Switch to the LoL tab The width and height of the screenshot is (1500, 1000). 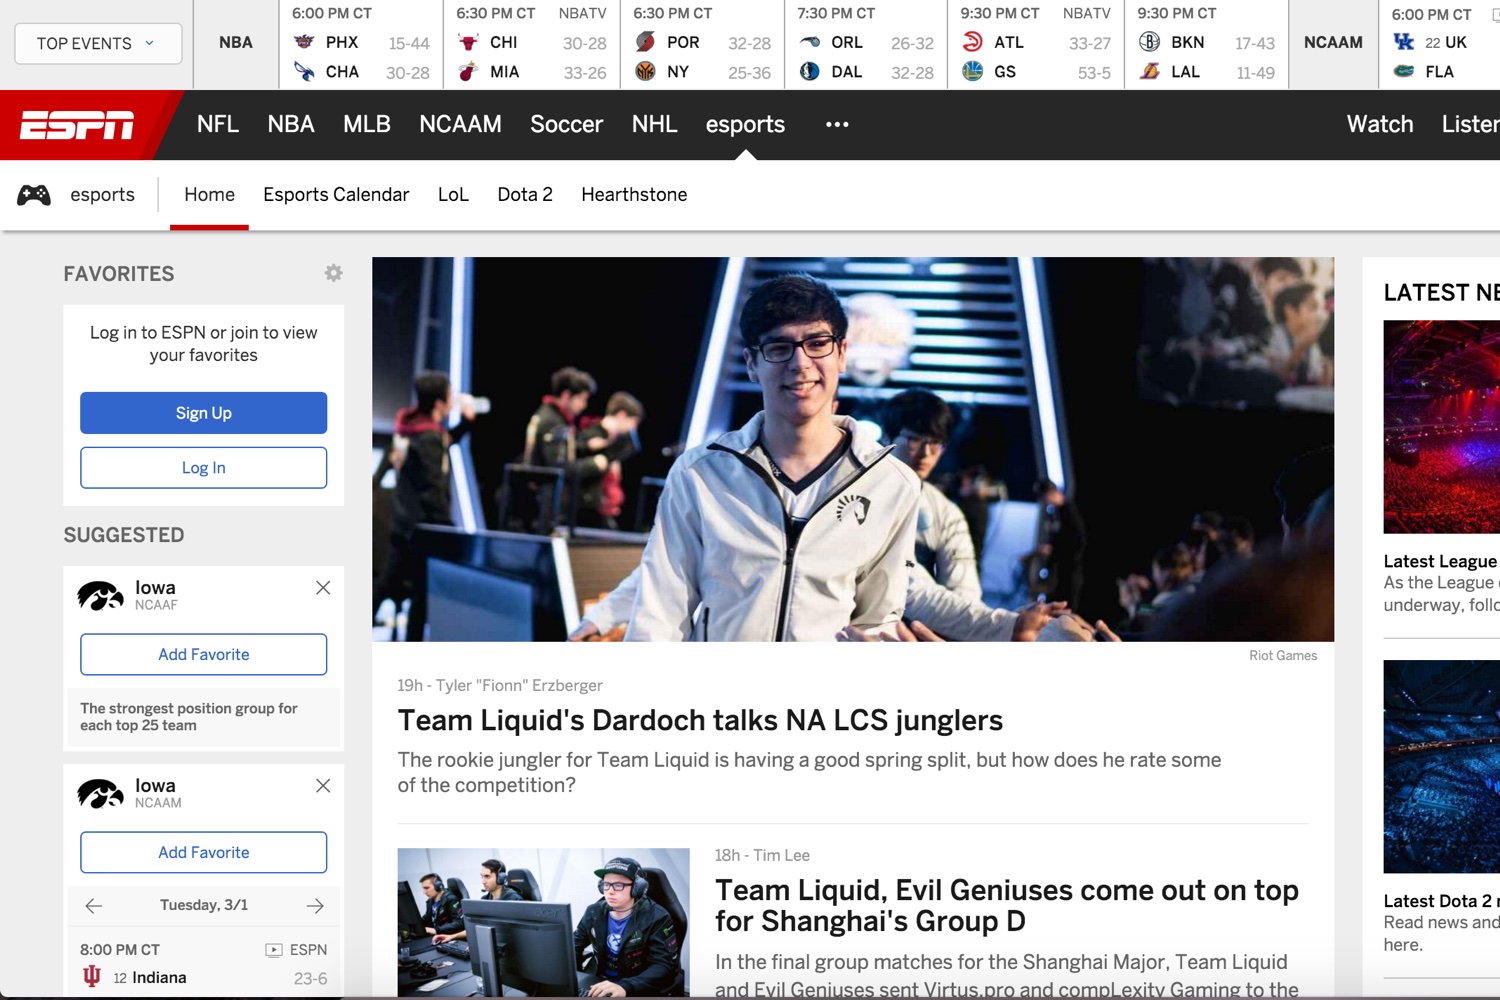(453, 195)
